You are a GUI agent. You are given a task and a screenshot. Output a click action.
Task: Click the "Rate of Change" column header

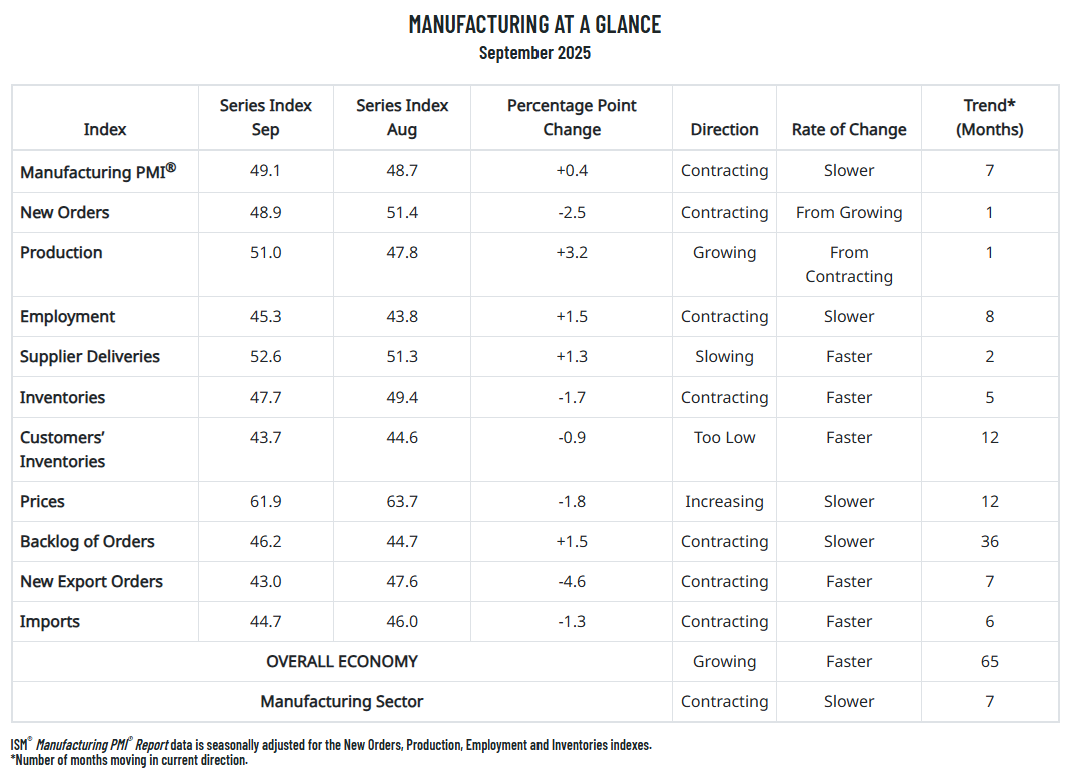click(849, 129)
